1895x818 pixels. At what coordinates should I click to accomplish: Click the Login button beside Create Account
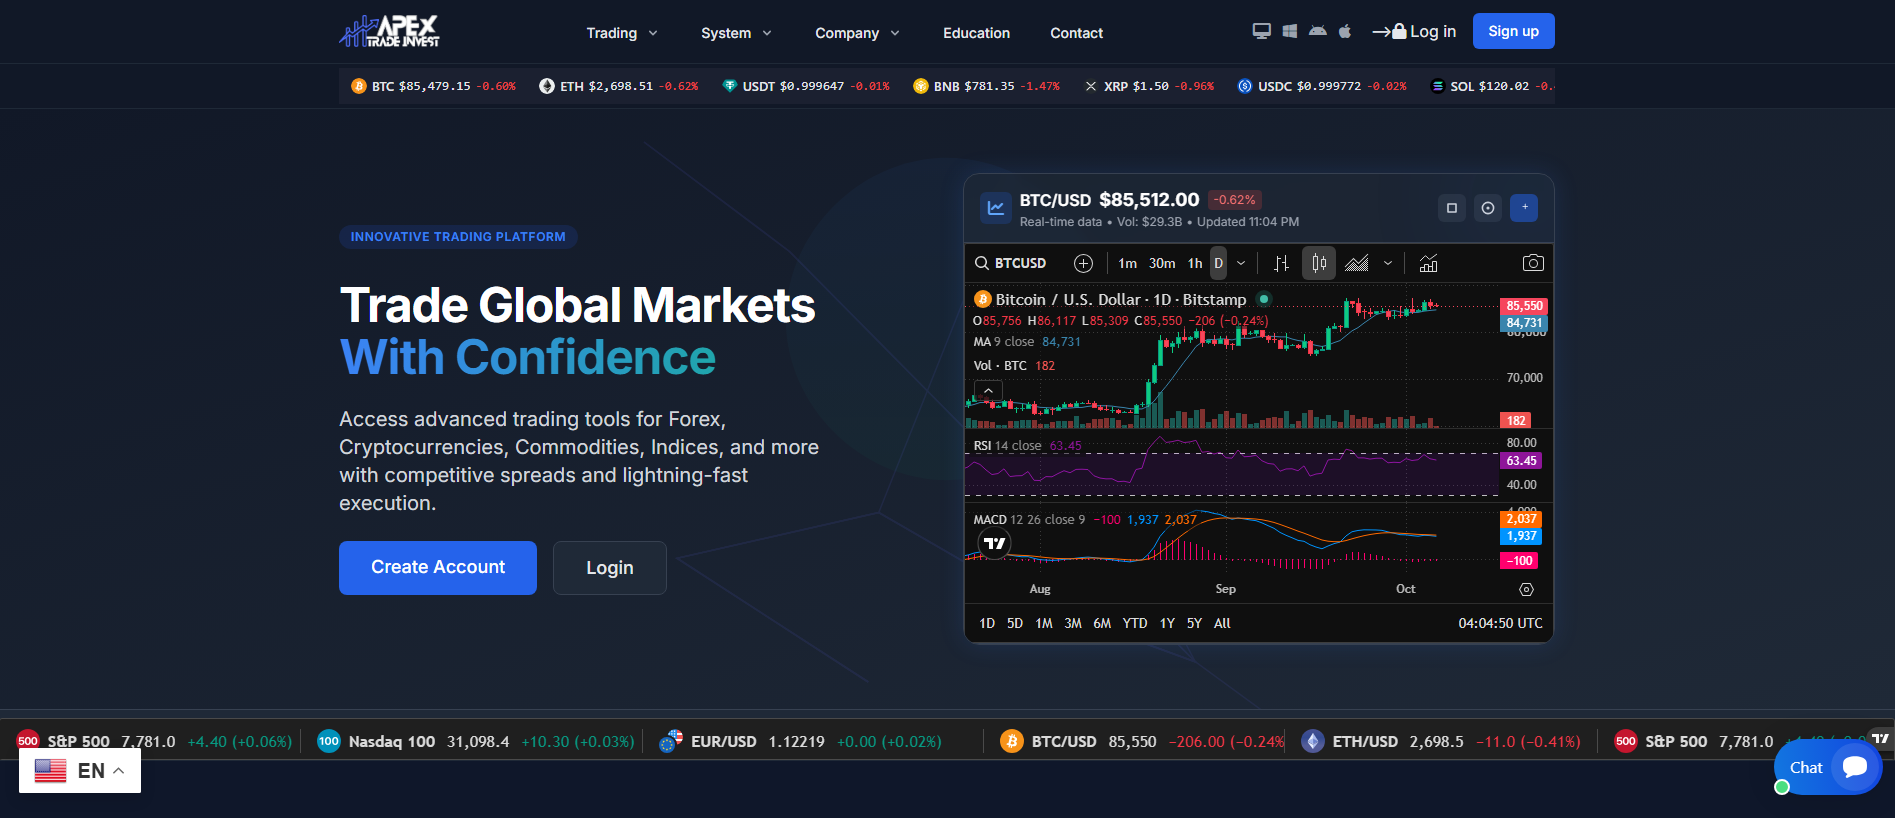click(x=610, y=568)
